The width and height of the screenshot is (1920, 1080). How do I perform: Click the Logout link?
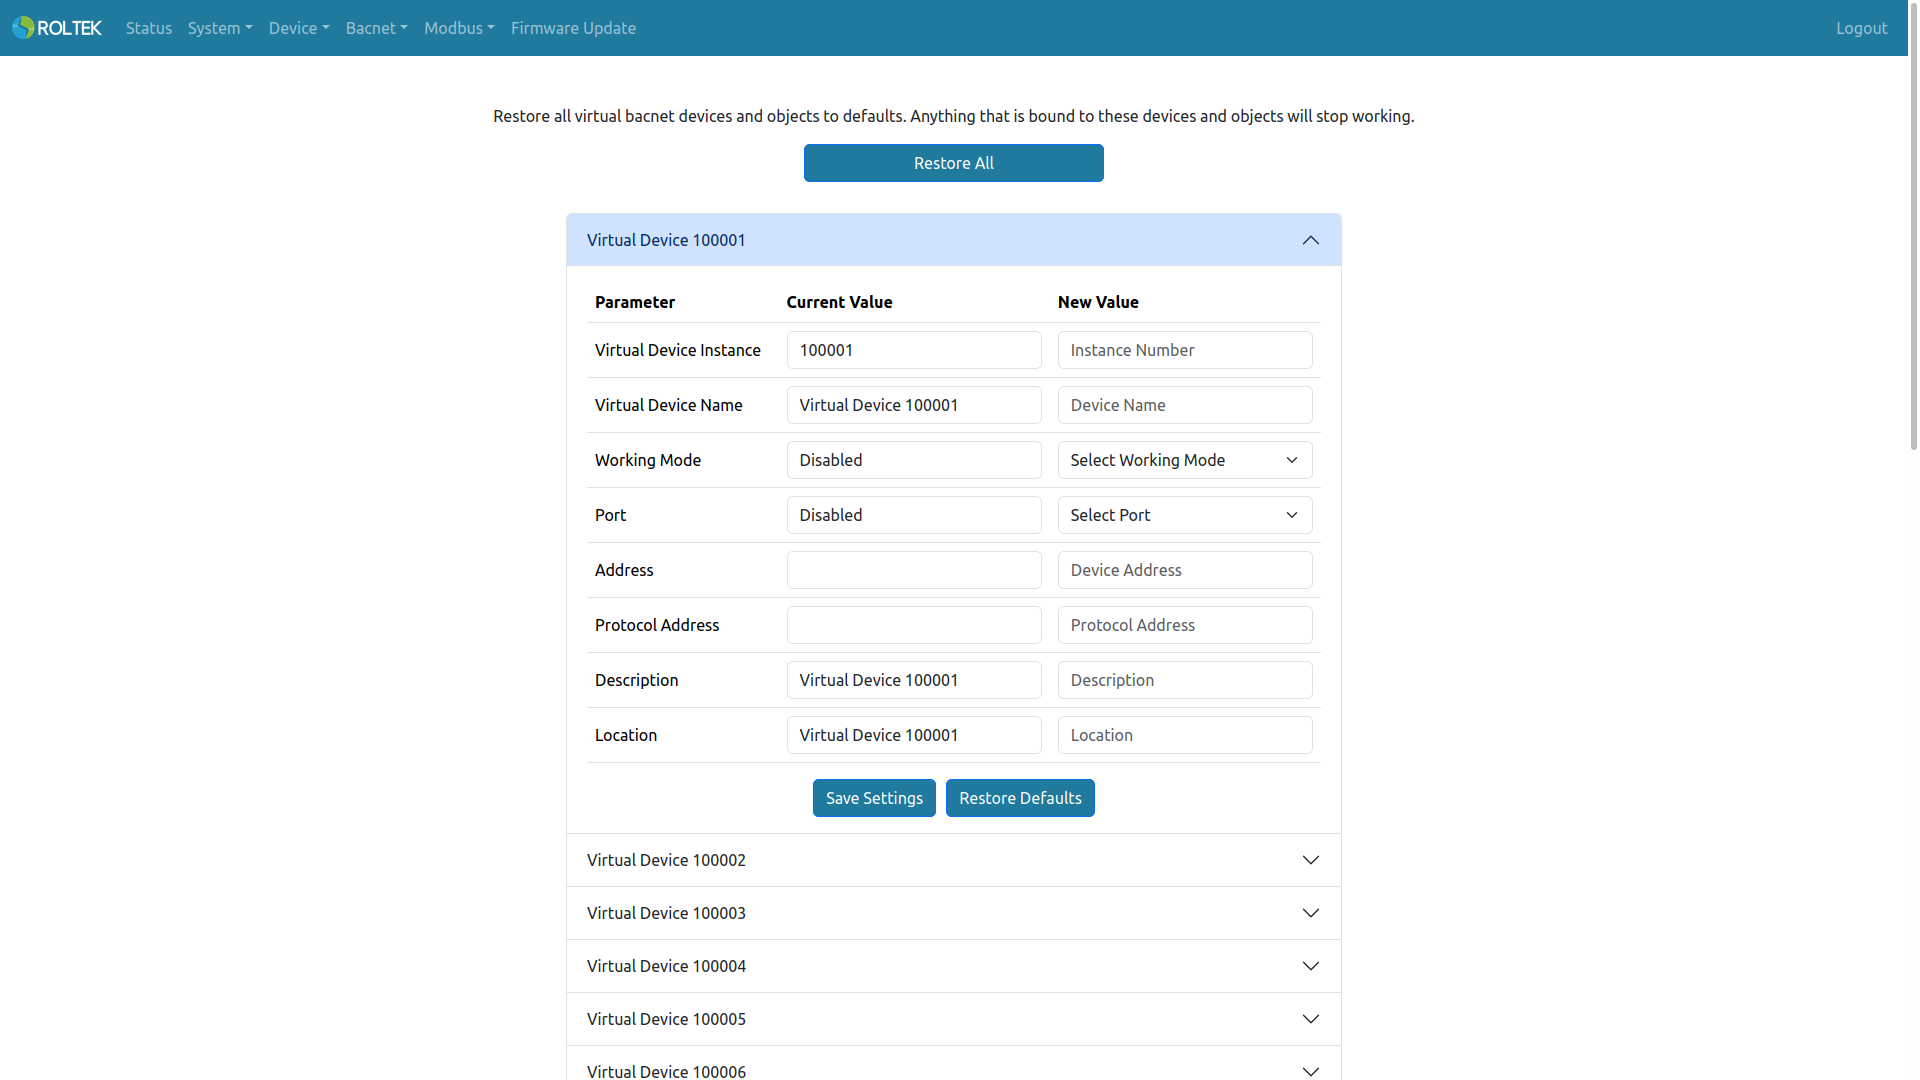[1861, 28]
